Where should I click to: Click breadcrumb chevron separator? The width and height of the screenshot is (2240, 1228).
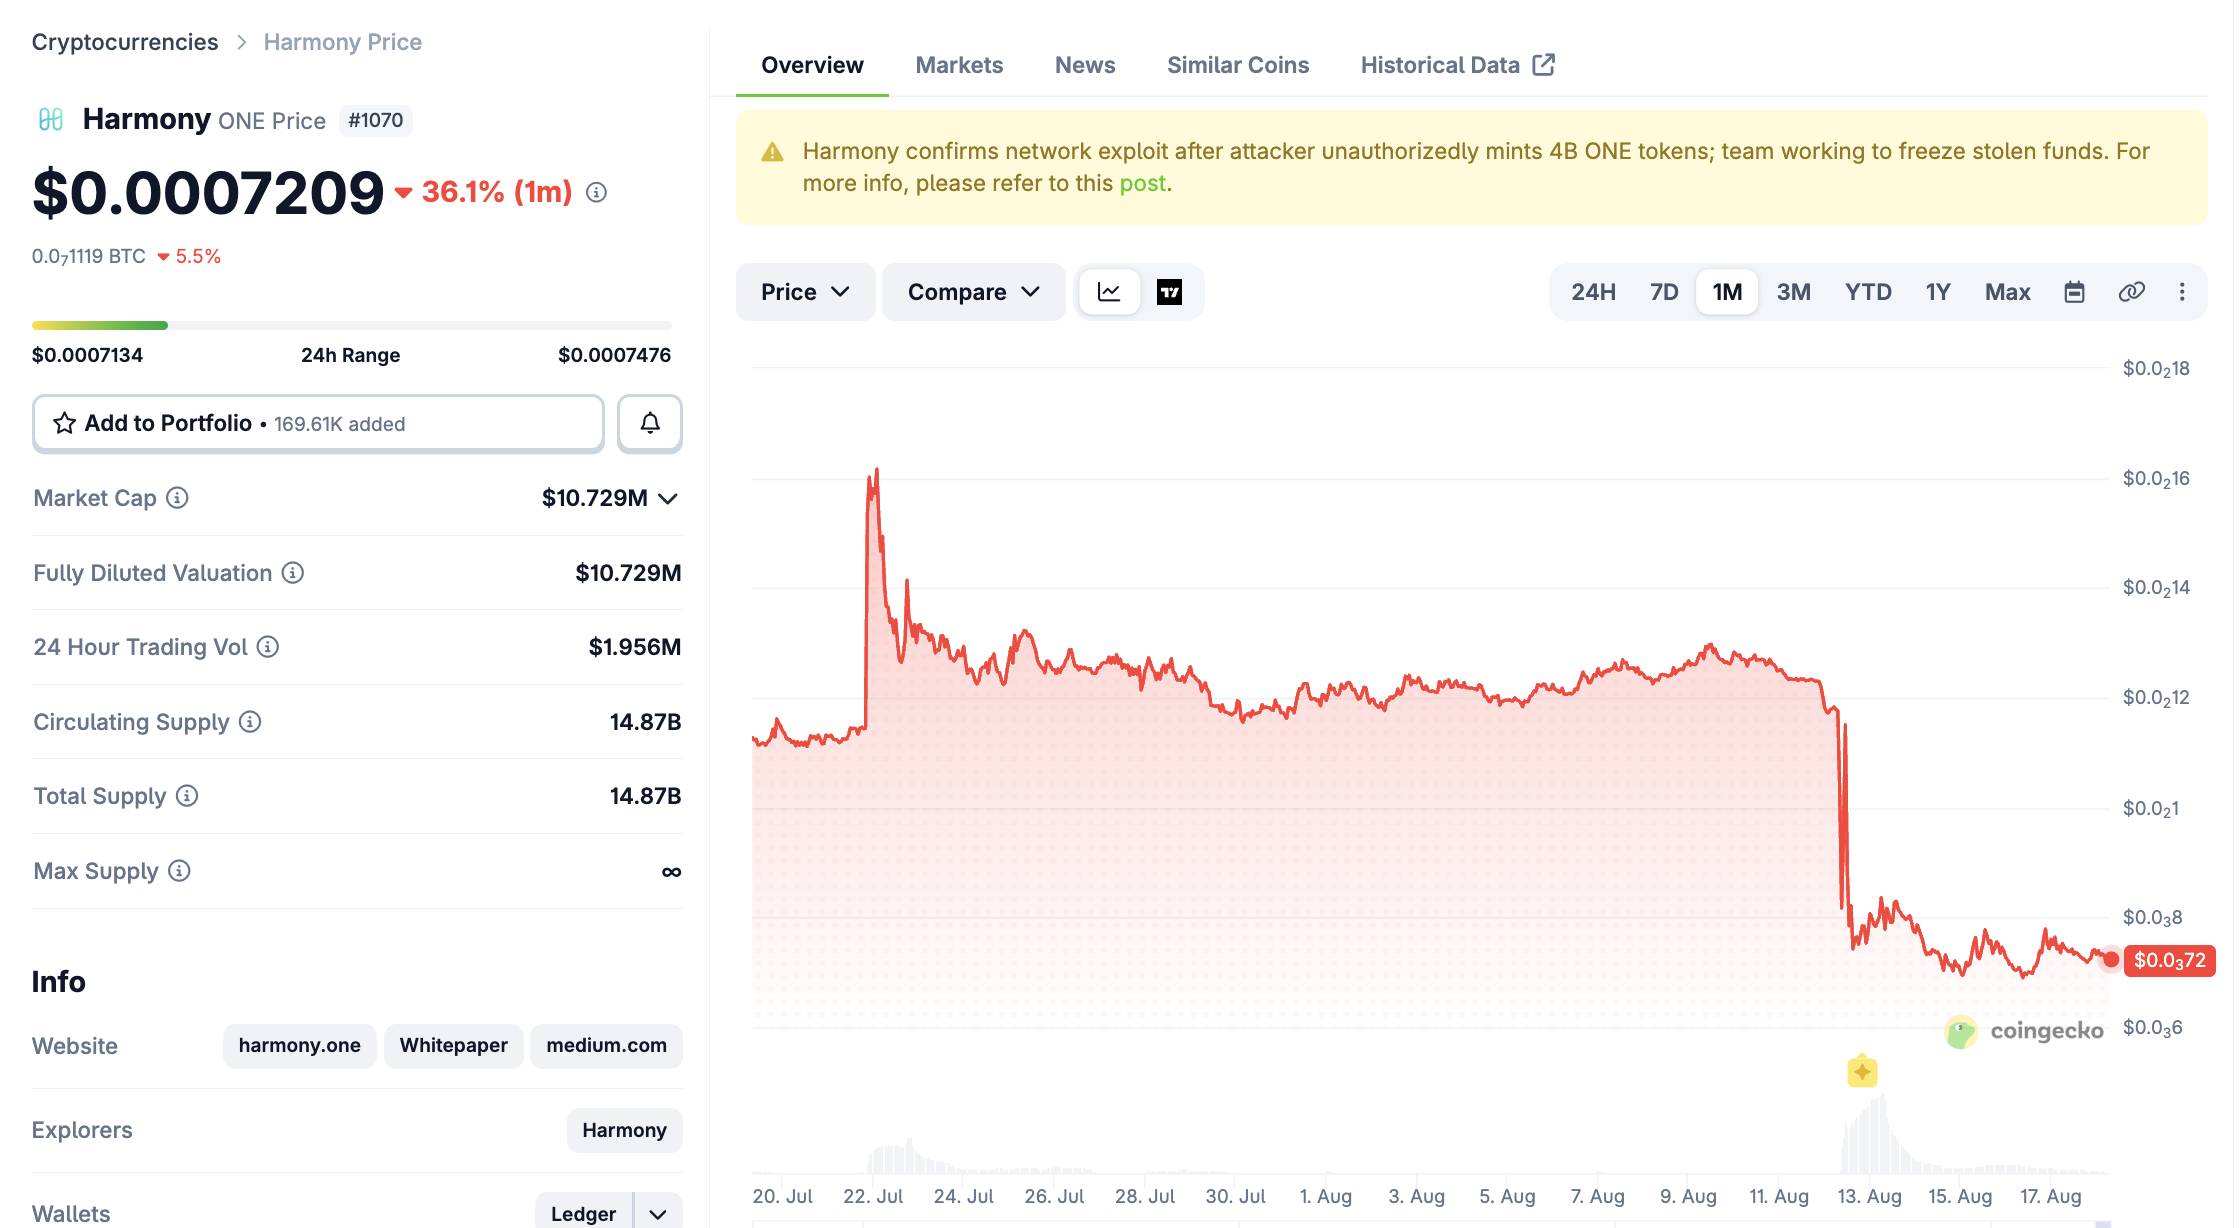pyautogui.click(x=241, y=42)
